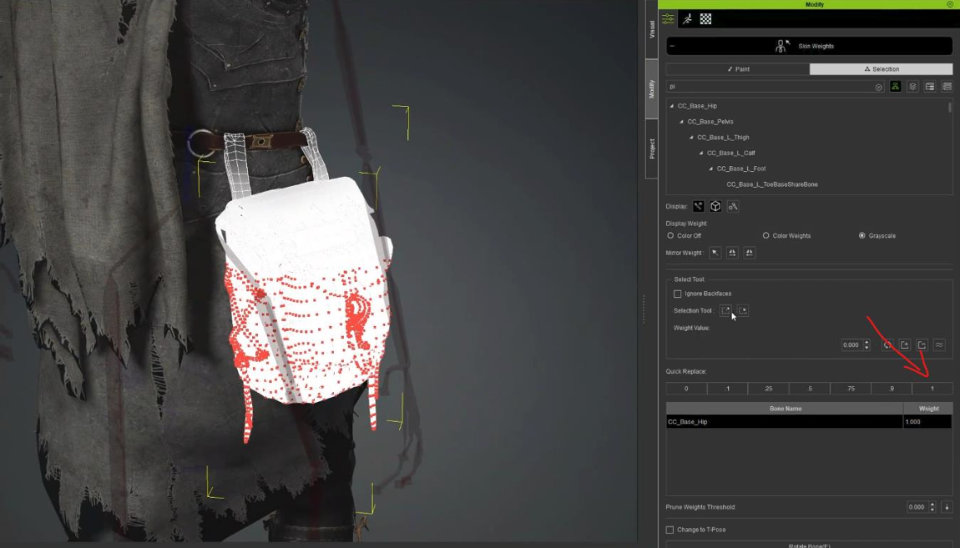Click the Weight Value number field
The image size is (960, 548).
[x=852, y=345]
